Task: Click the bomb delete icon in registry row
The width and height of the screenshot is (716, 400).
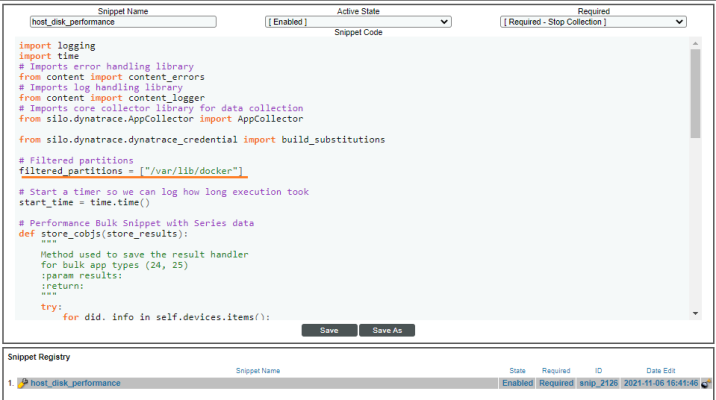Action: (706, 384)
